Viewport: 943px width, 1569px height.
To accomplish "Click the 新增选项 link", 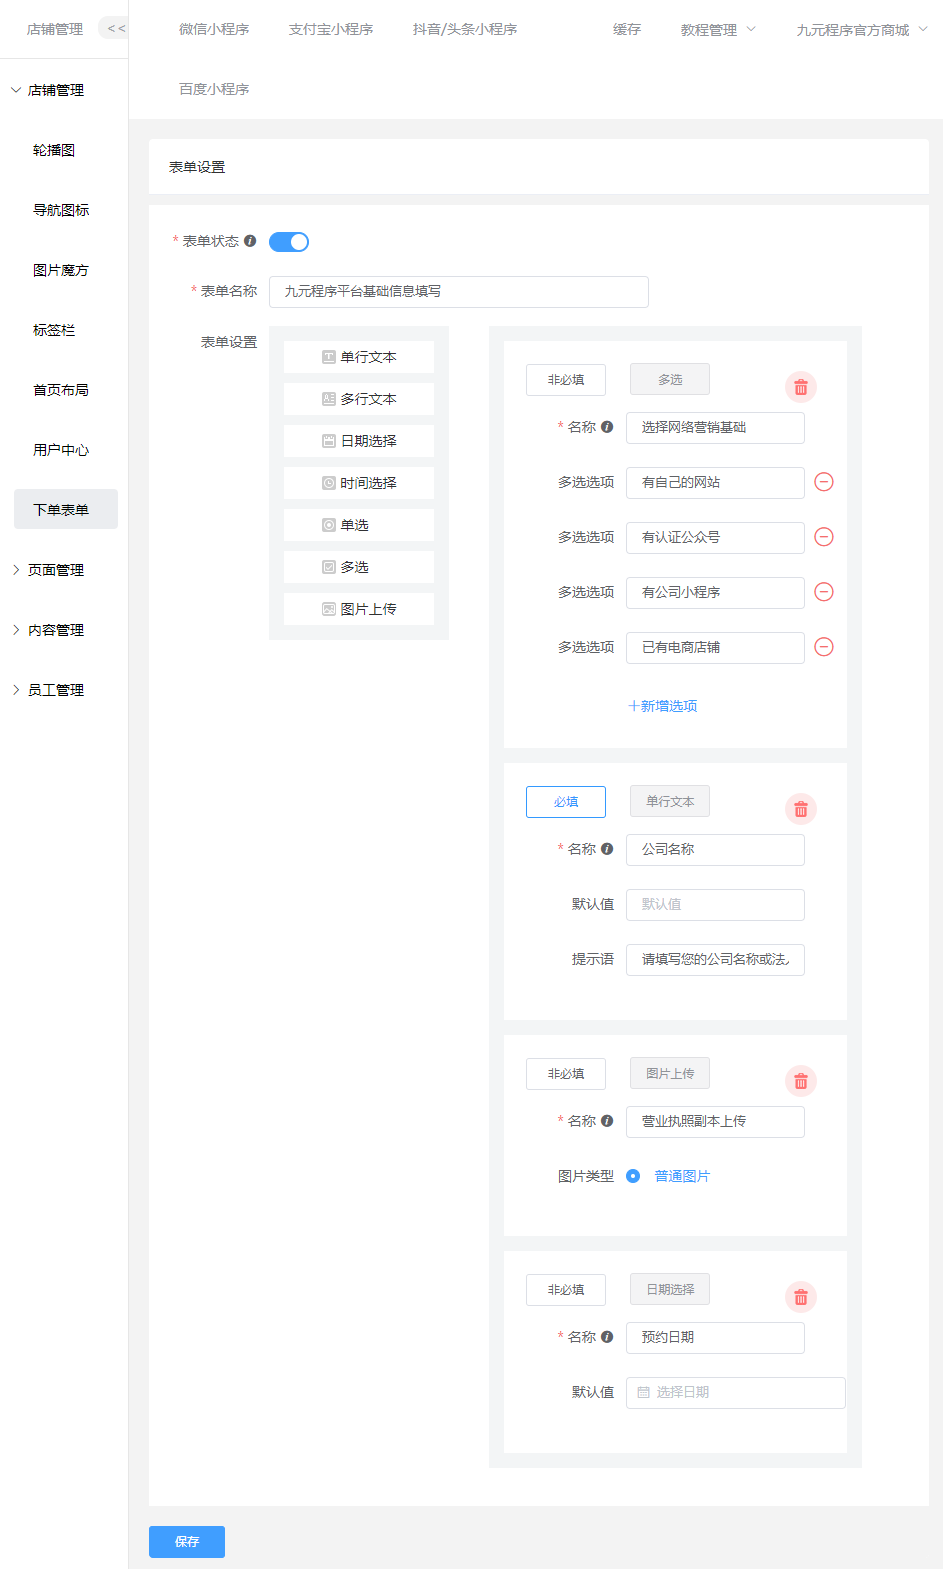I will pyautogui.click(x=662, y=706).
